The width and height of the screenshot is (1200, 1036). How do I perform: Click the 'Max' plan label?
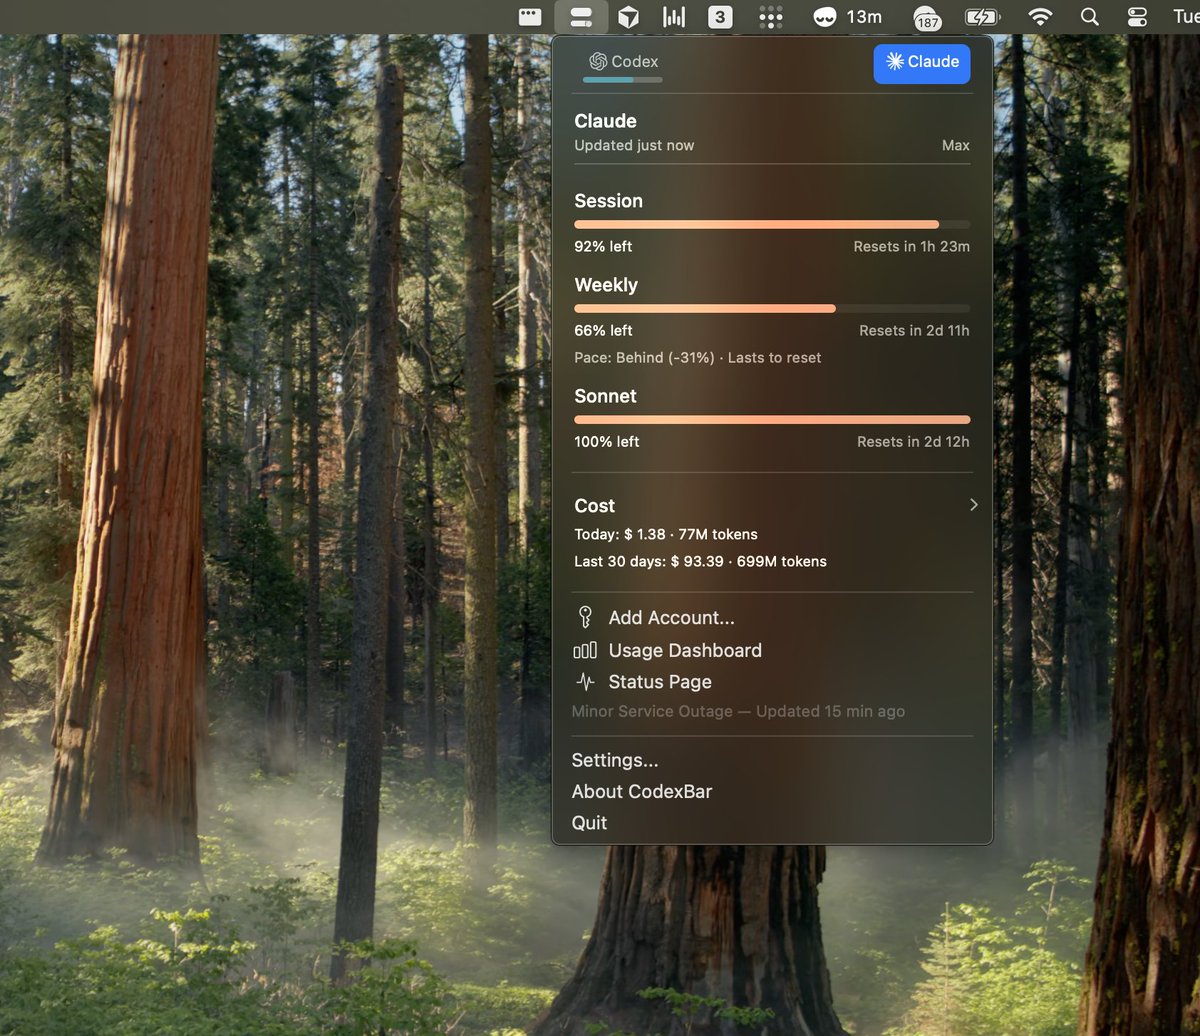[956, 145]
